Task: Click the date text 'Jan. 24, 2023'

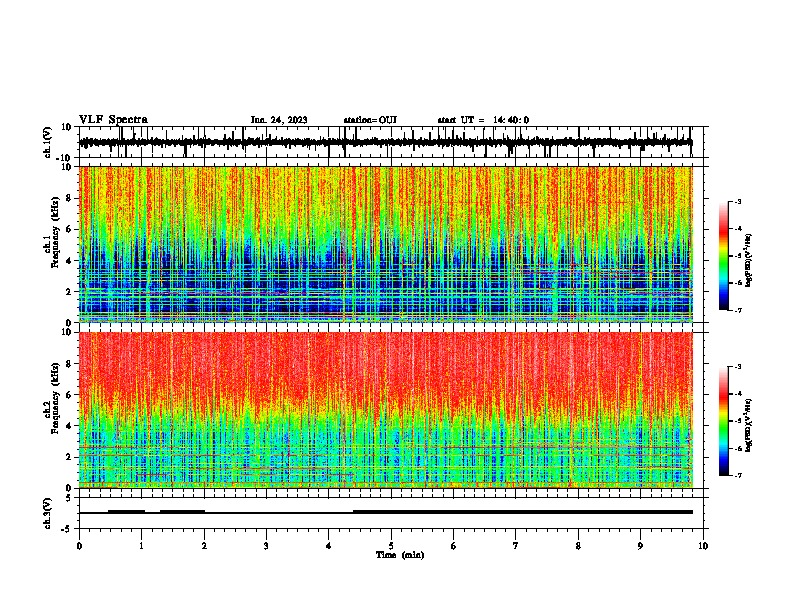Action: point(279,120)
